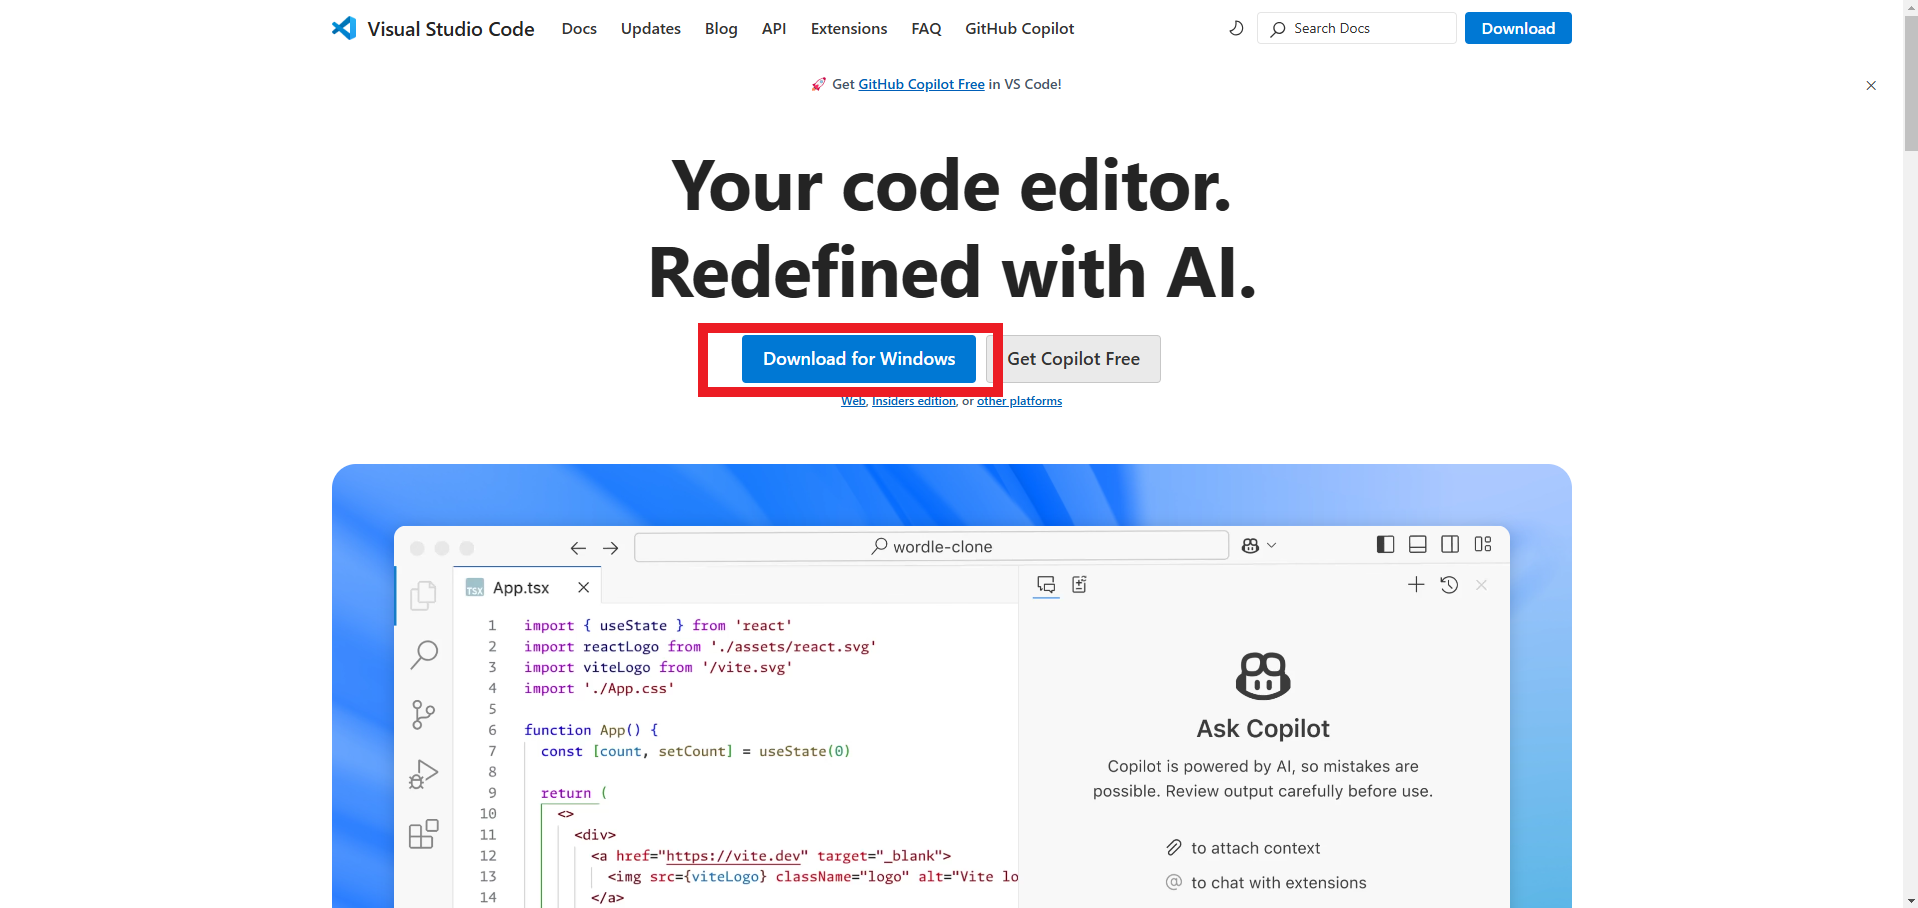The height and width of the screenshot is (908, 1918).
Task: Toggle the dark theme moon icon
Action: click(1236, 28)
